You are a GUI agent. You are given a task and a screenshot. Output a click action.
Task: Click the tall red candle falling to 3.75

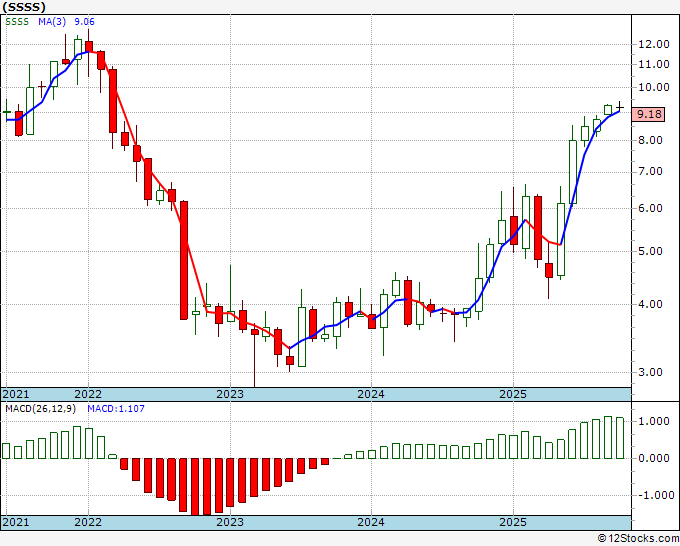click(x=184, y=260)
